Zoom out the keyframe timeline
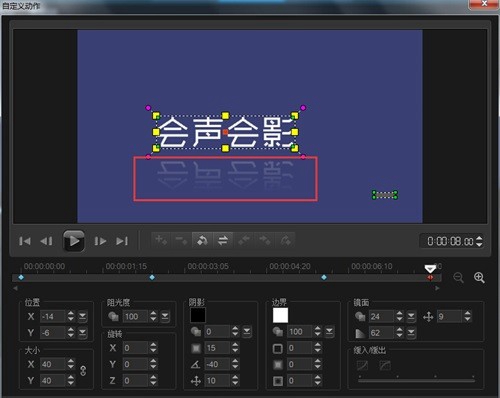 459,277
